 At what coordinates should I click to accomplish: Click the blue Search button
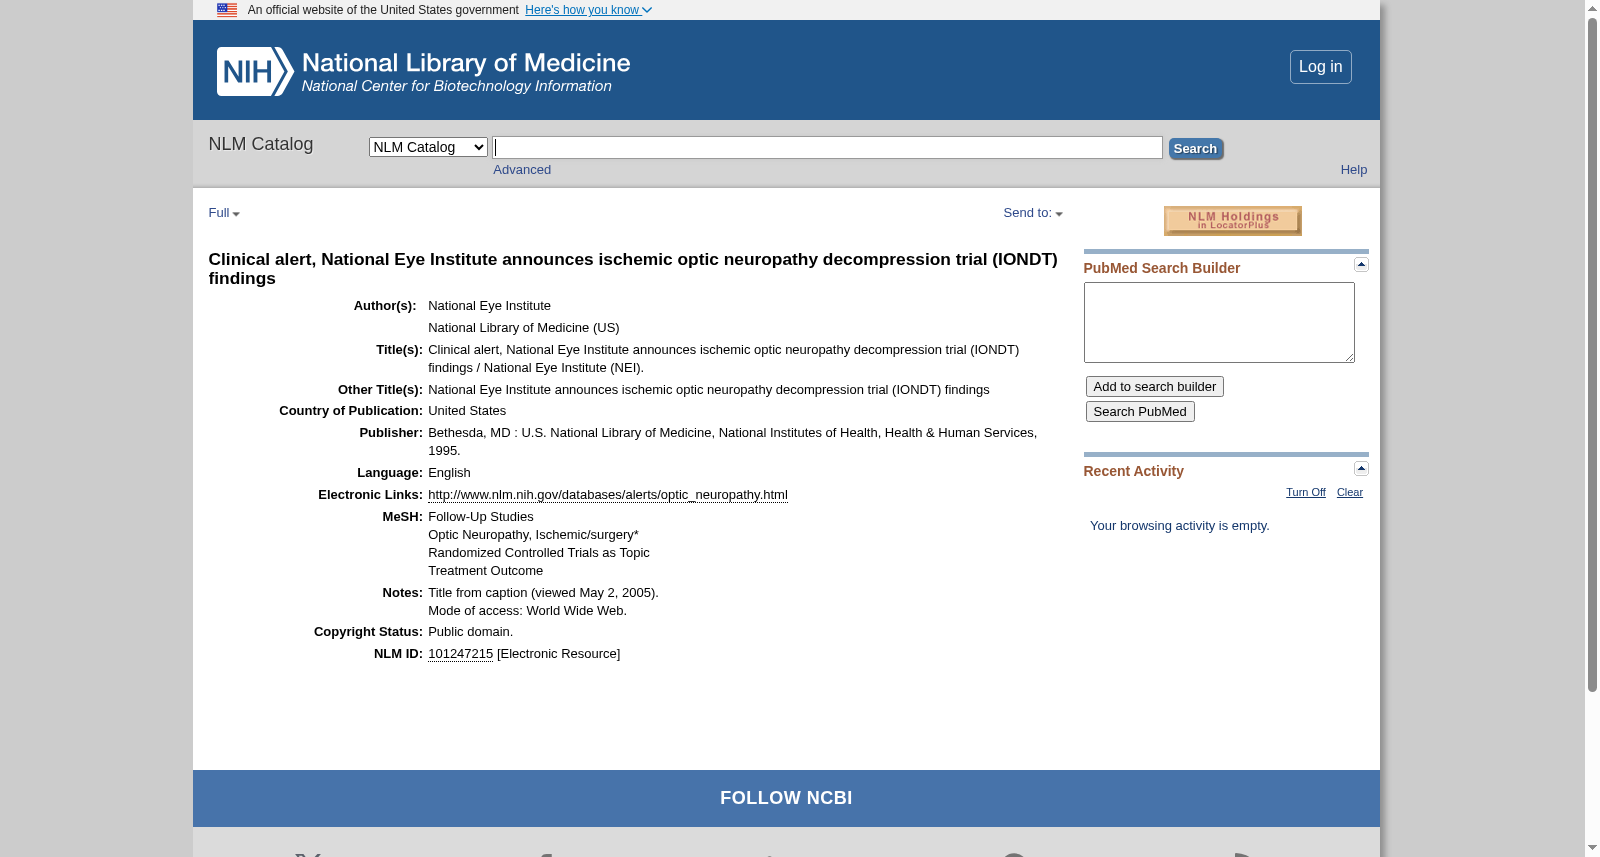(1195, 149)
